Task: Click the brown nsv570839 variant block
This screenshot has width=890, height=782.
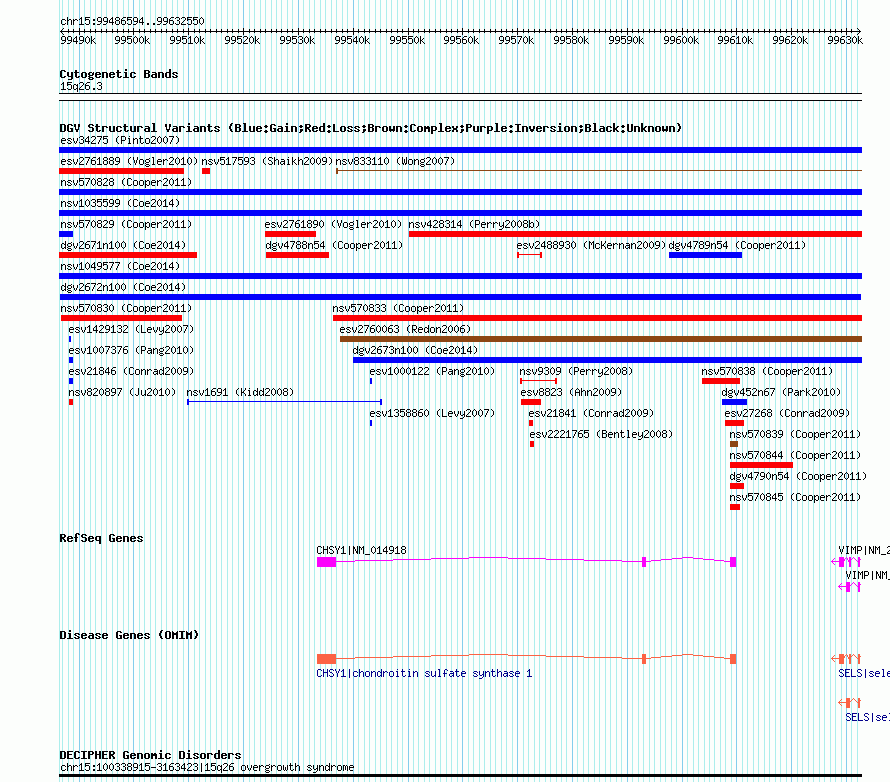Action: point(733,444)
